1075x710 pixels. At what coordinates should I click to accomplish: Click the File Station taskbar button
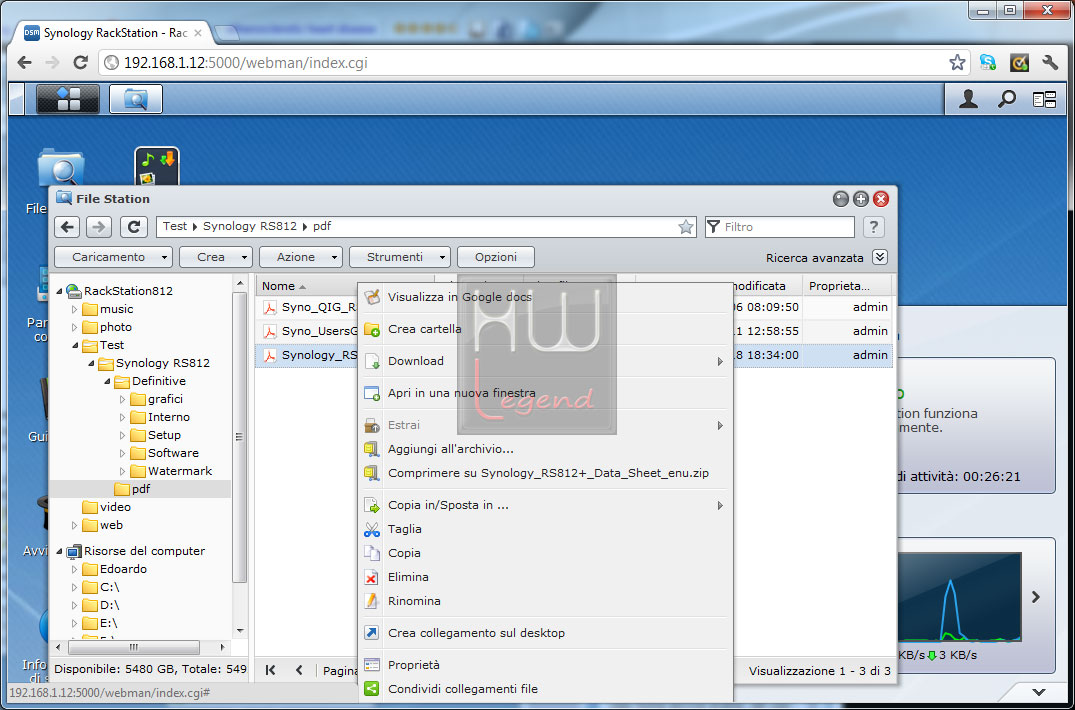pyautogui.click(x=136, y=99)
